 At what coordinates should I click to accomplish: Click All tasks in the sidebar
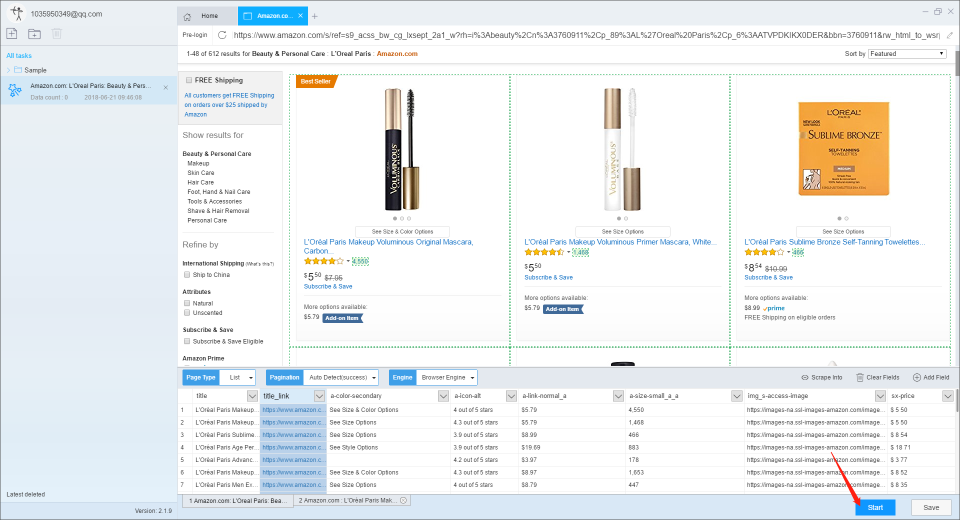19,55
